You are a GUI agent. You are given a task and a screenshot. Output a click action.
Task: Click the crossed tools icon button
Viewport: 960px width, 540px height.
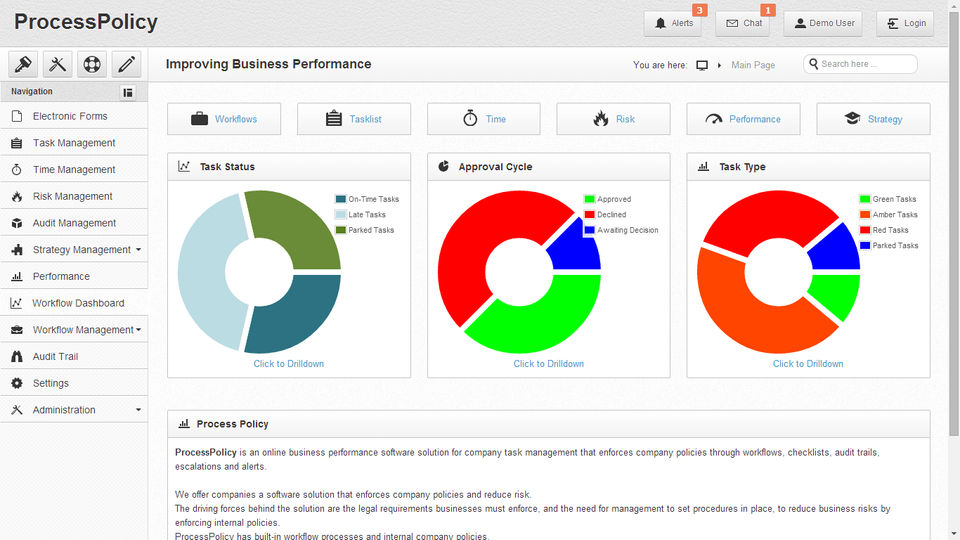pos(58,64)
